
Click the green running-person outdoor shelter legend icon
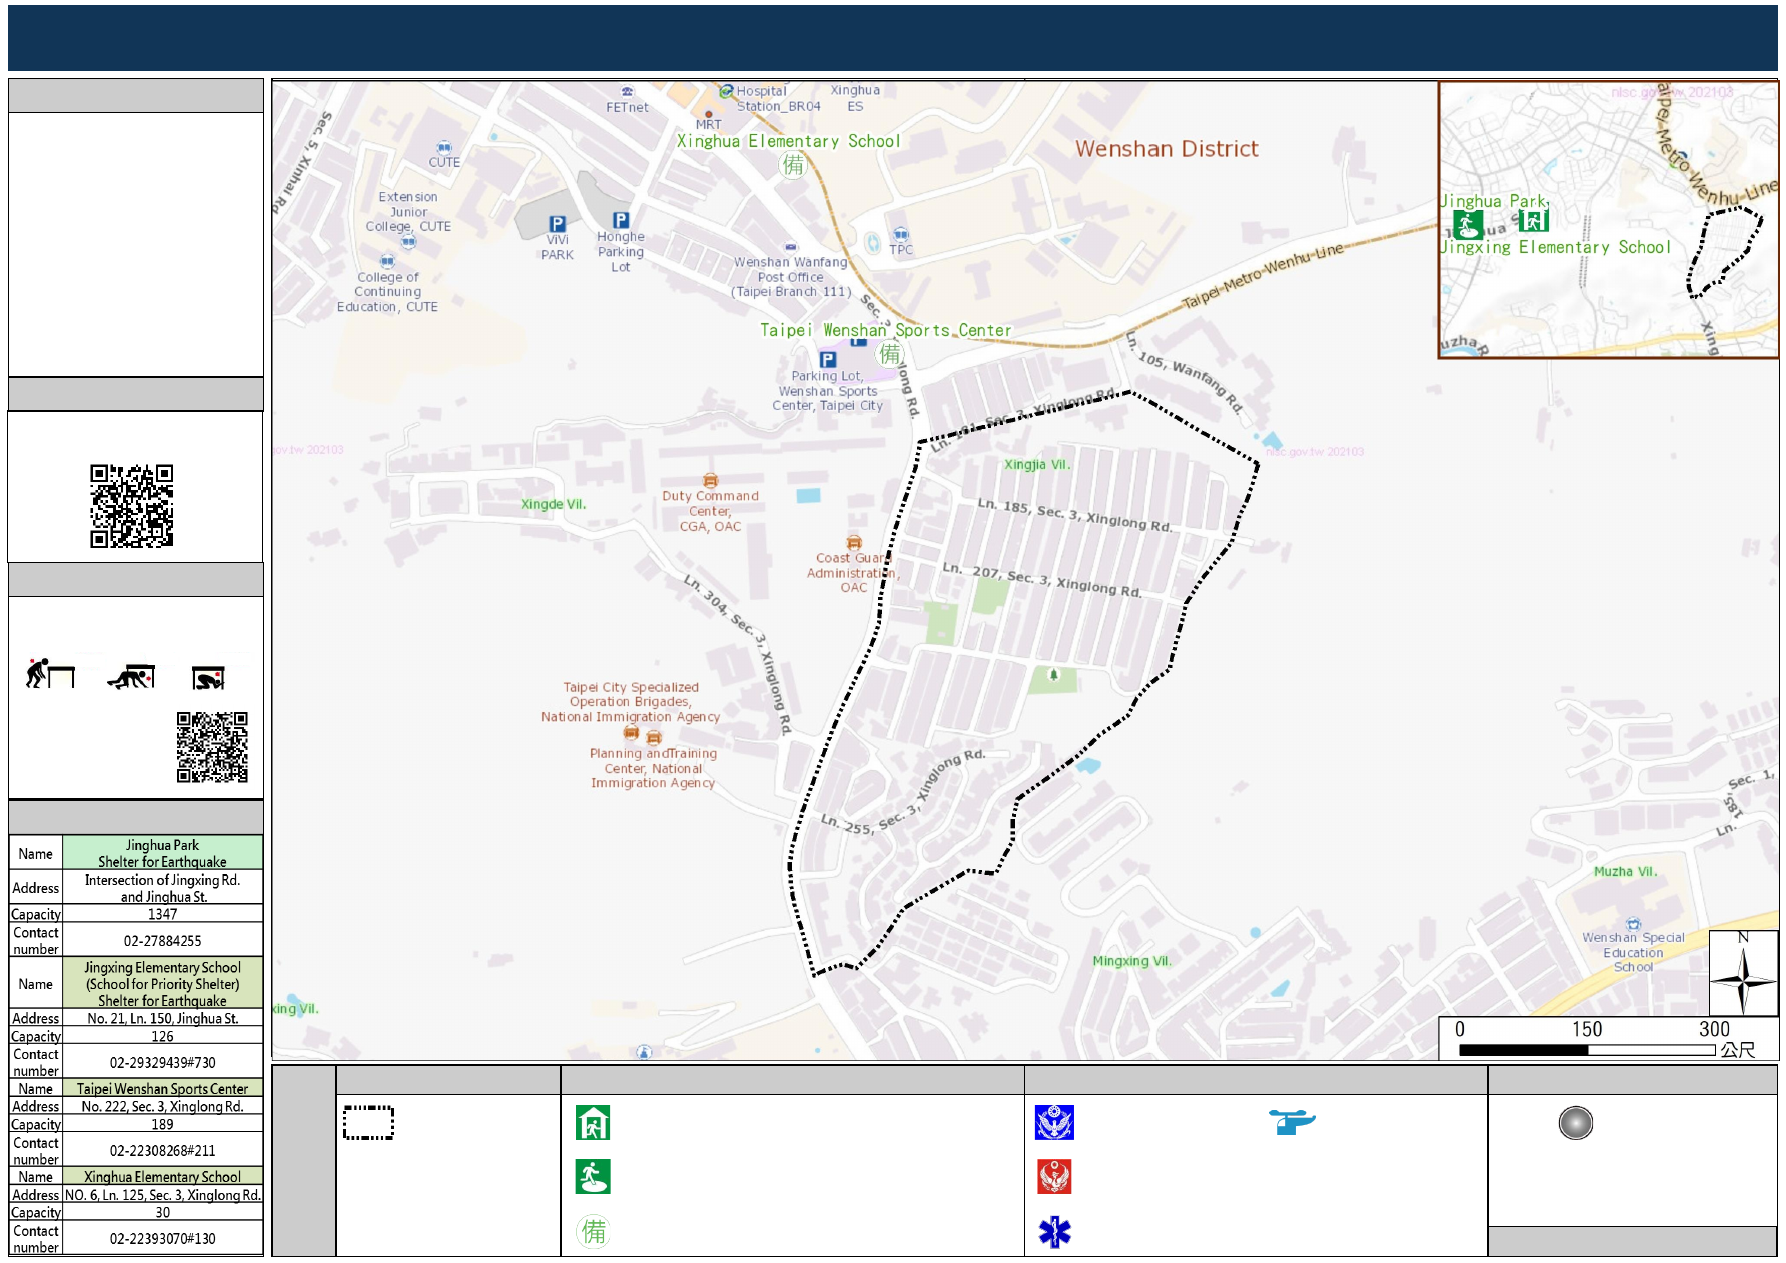[593, 1177]
